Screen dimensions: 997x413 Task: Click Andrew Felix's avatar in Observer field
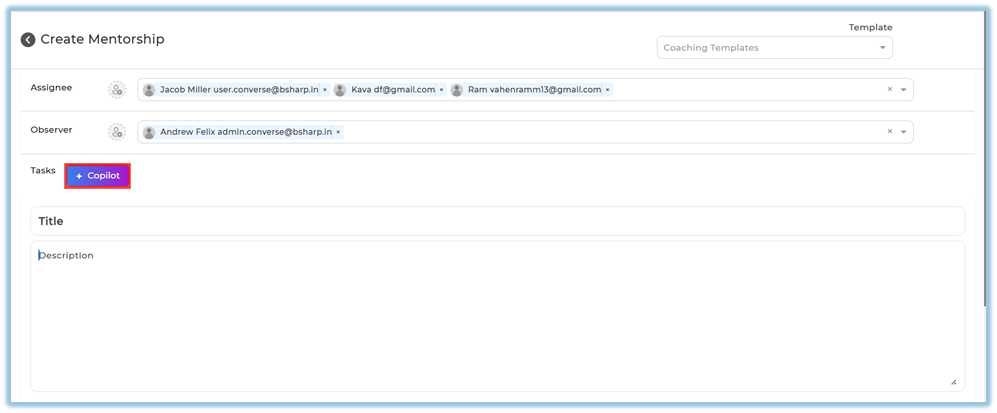[x=149, y=132]
